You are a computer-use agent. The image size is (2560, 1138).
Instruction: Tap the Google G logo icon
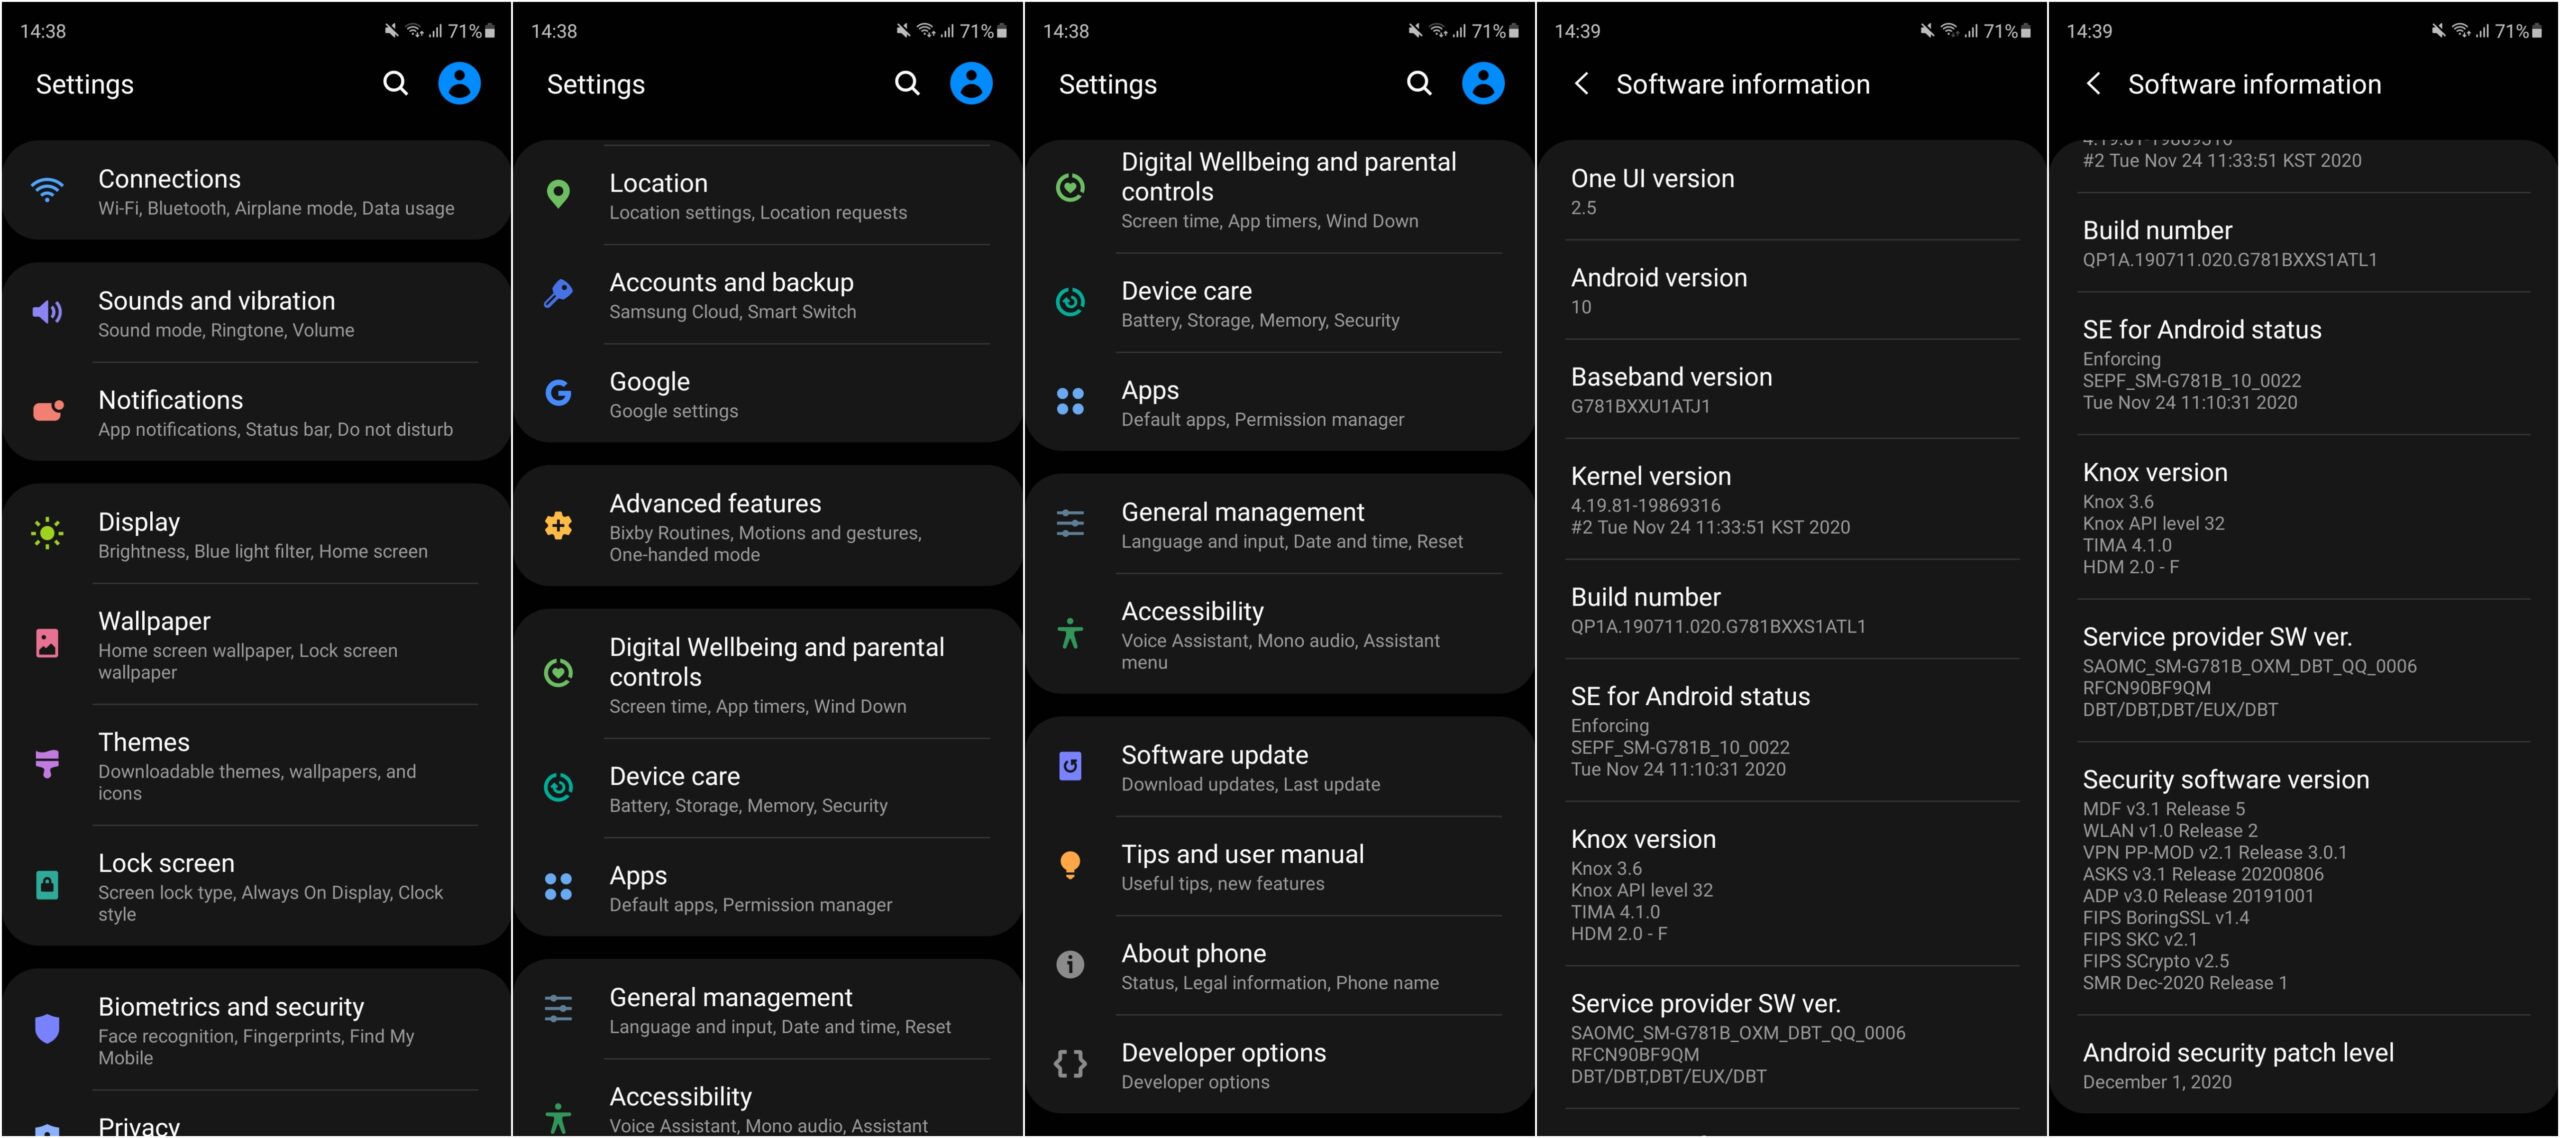pyautogui.click(x=559, y=393)
